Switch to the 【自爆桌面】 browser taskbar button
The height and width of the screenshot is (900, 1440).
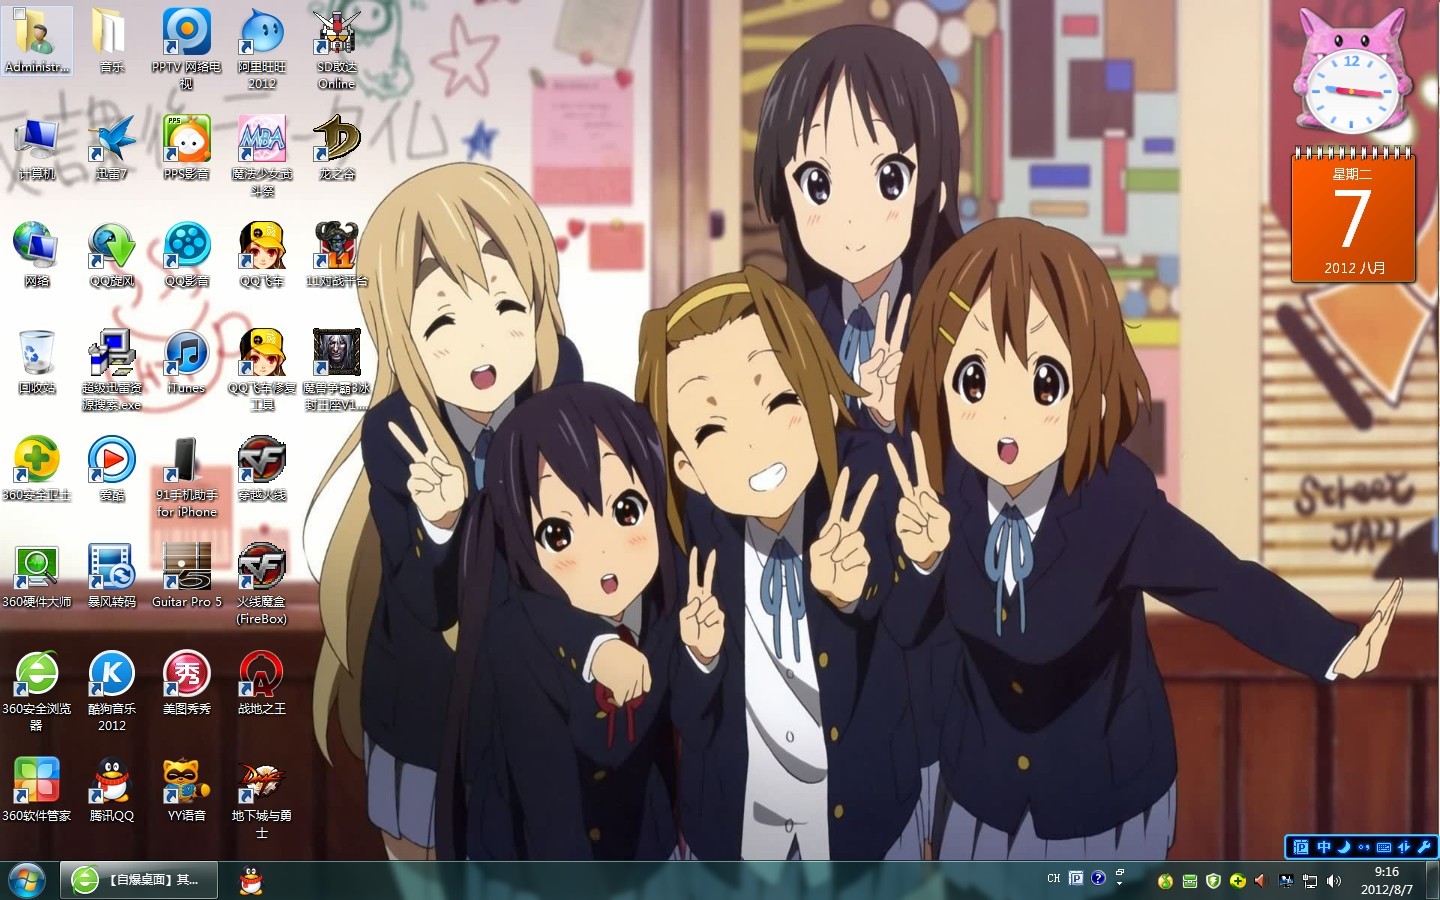138,880
